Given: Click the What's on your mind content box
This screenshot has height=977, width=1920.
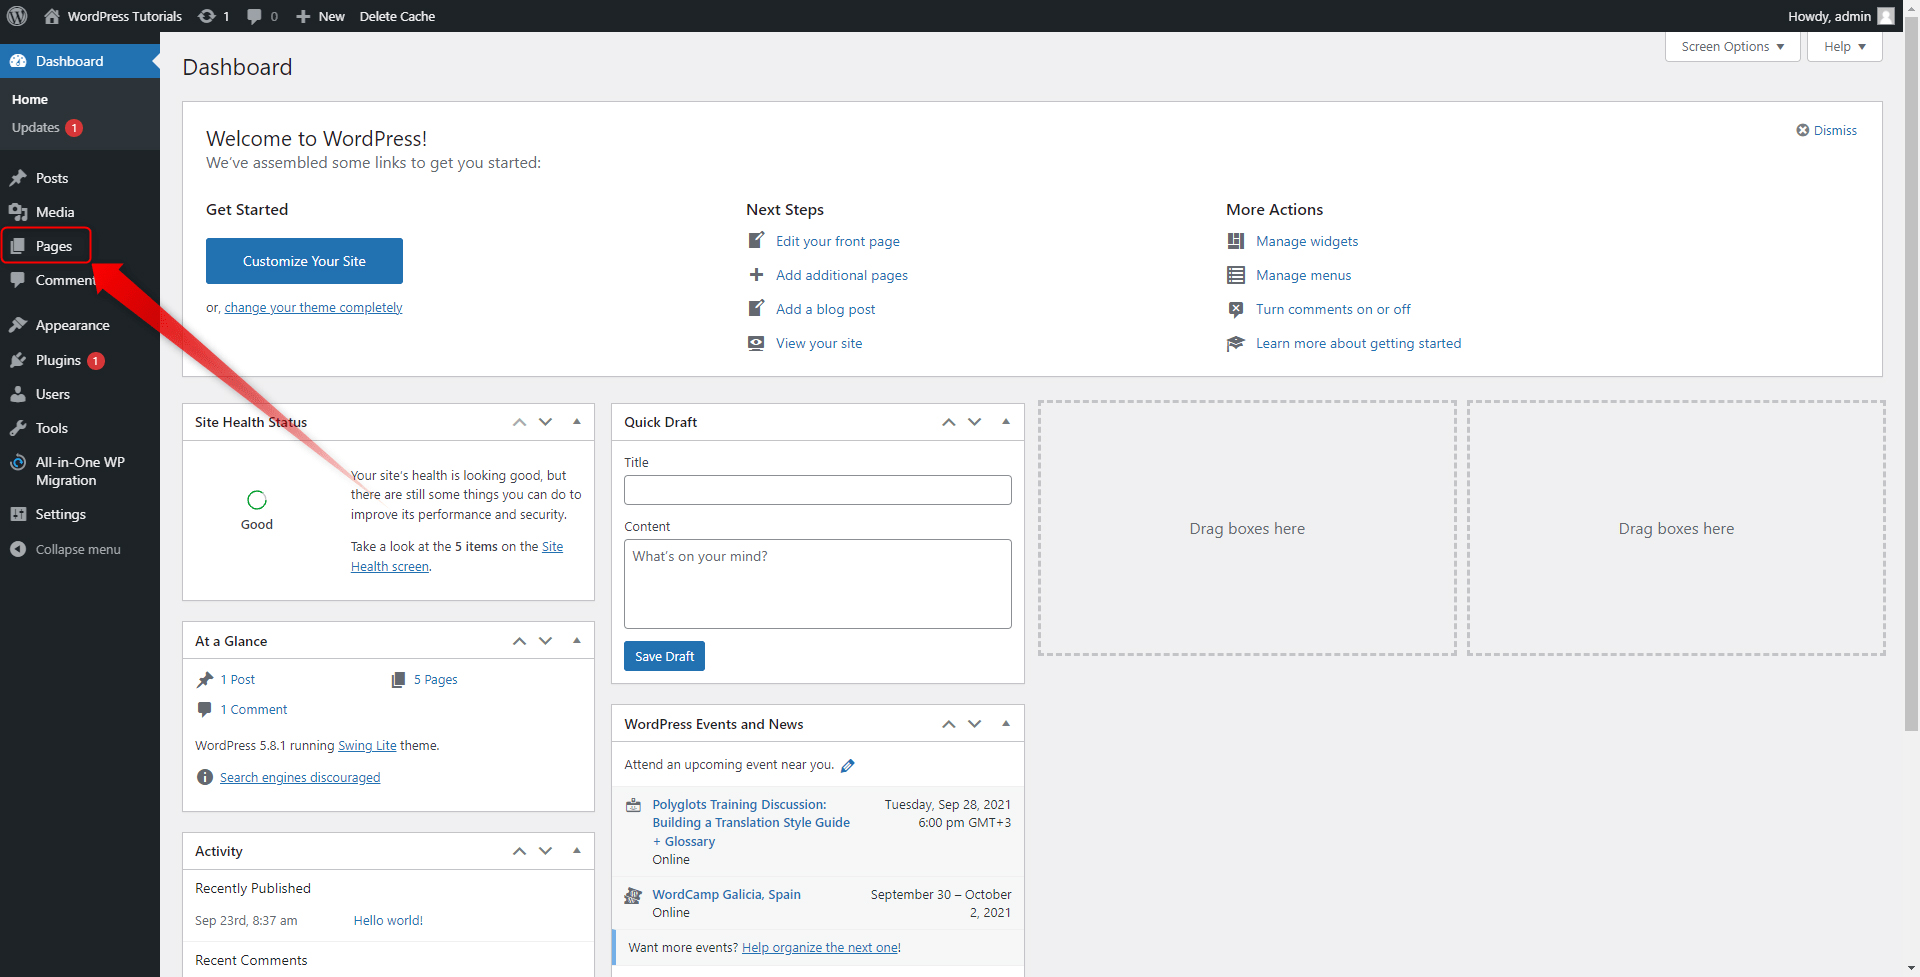Looking at the screenshot, I should coord(818,584).
